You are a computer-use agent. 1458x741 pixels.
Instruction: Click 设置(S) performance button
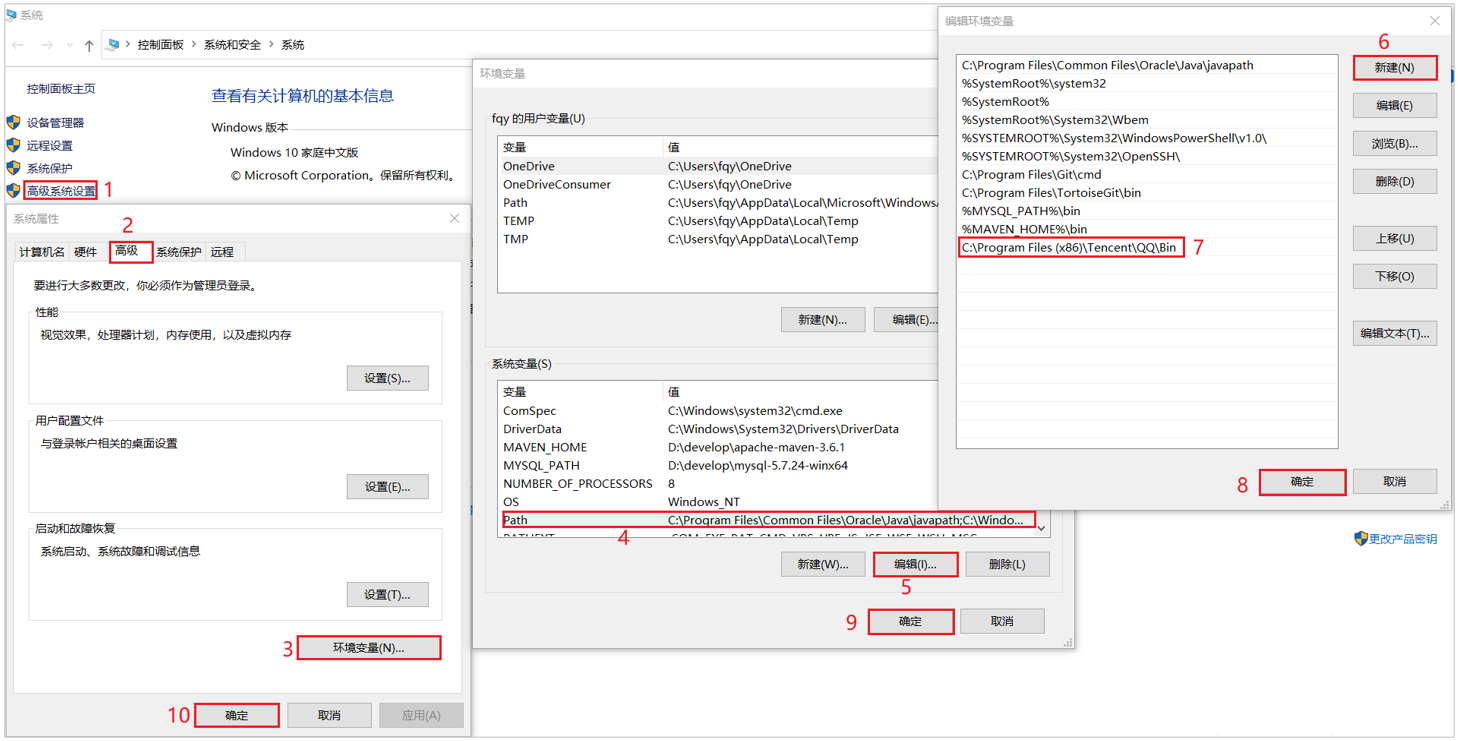[x=387, y=378]
